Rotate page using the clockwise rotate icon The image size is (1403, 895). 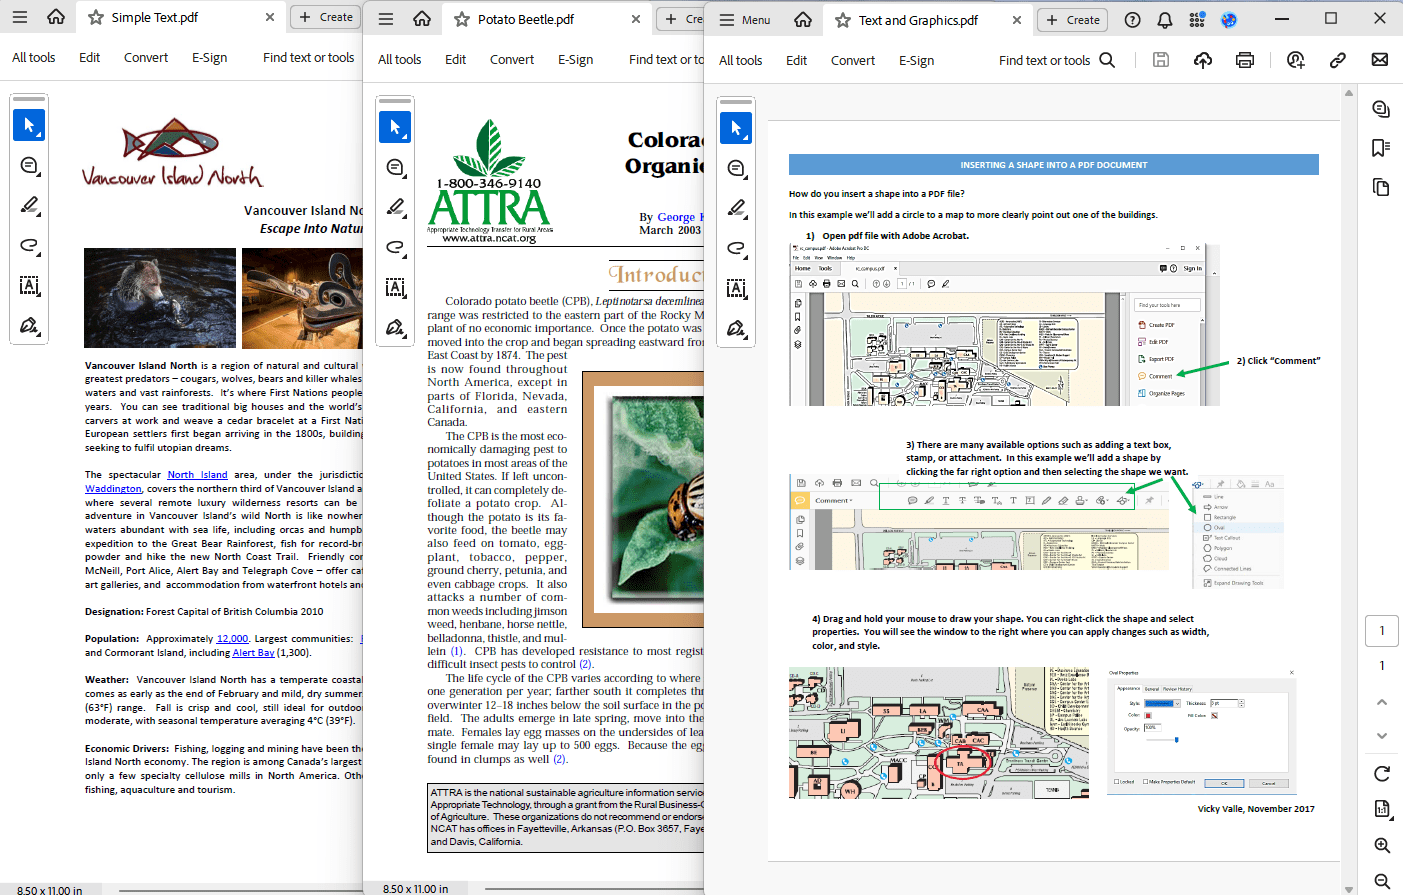1382,773
